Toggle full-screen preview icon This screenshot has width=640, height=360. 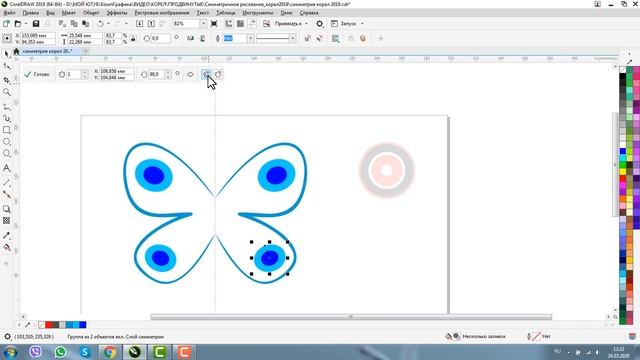[214, 24]
